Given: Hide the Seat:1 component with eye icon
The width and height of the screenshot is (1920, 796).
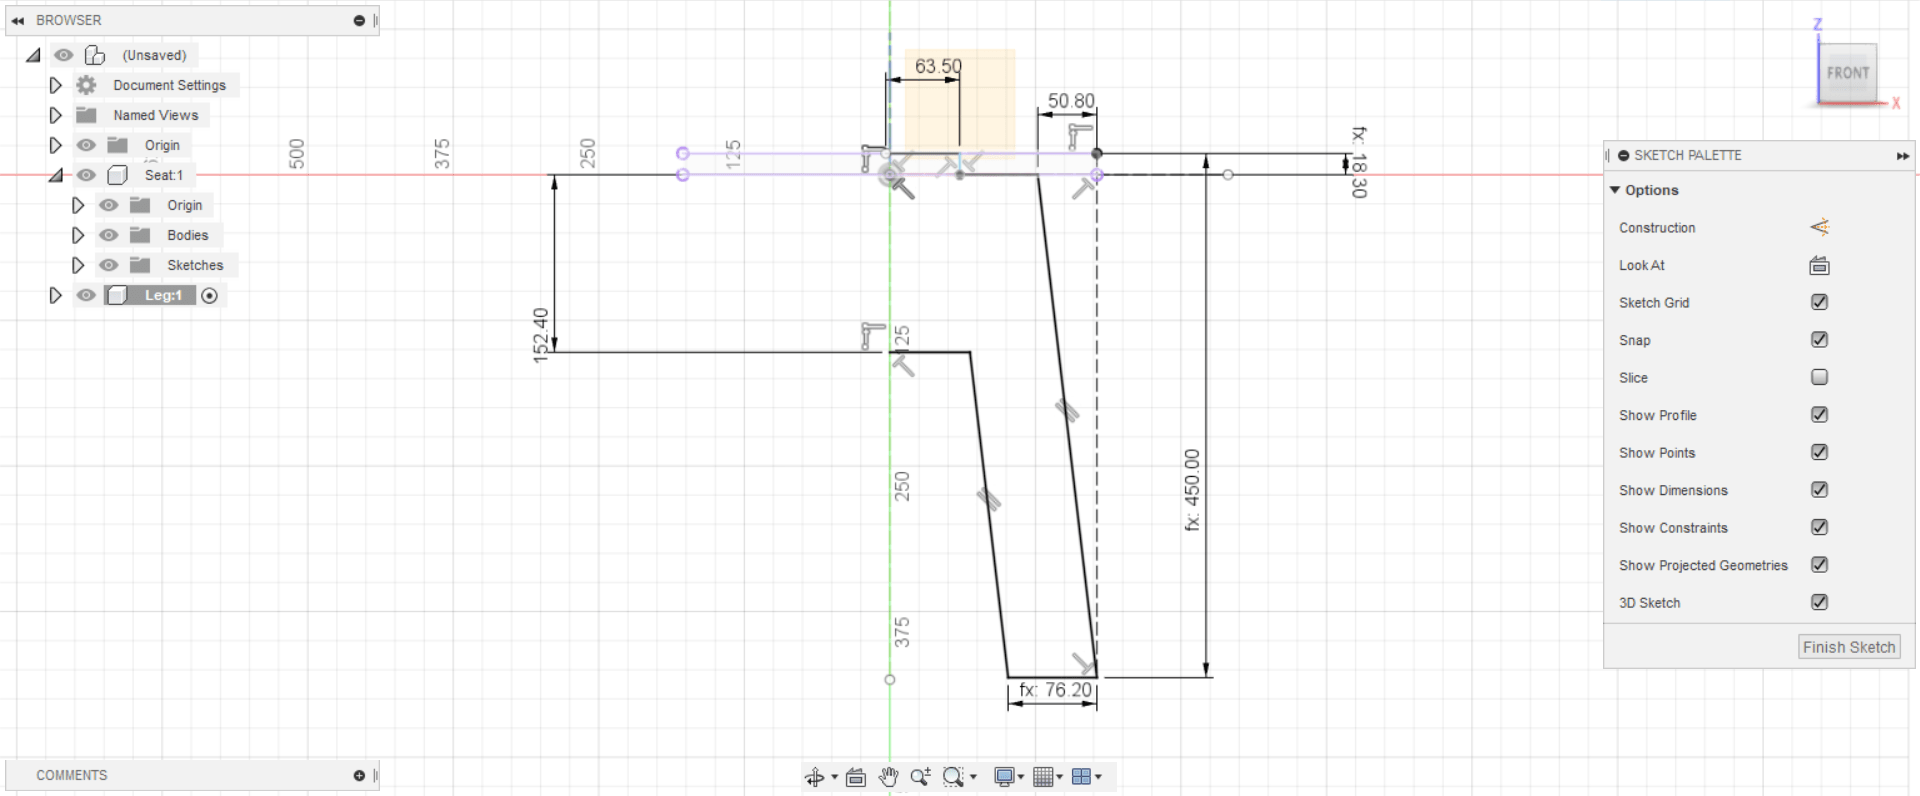Looking at the screenshot, I should coord(87,175).
